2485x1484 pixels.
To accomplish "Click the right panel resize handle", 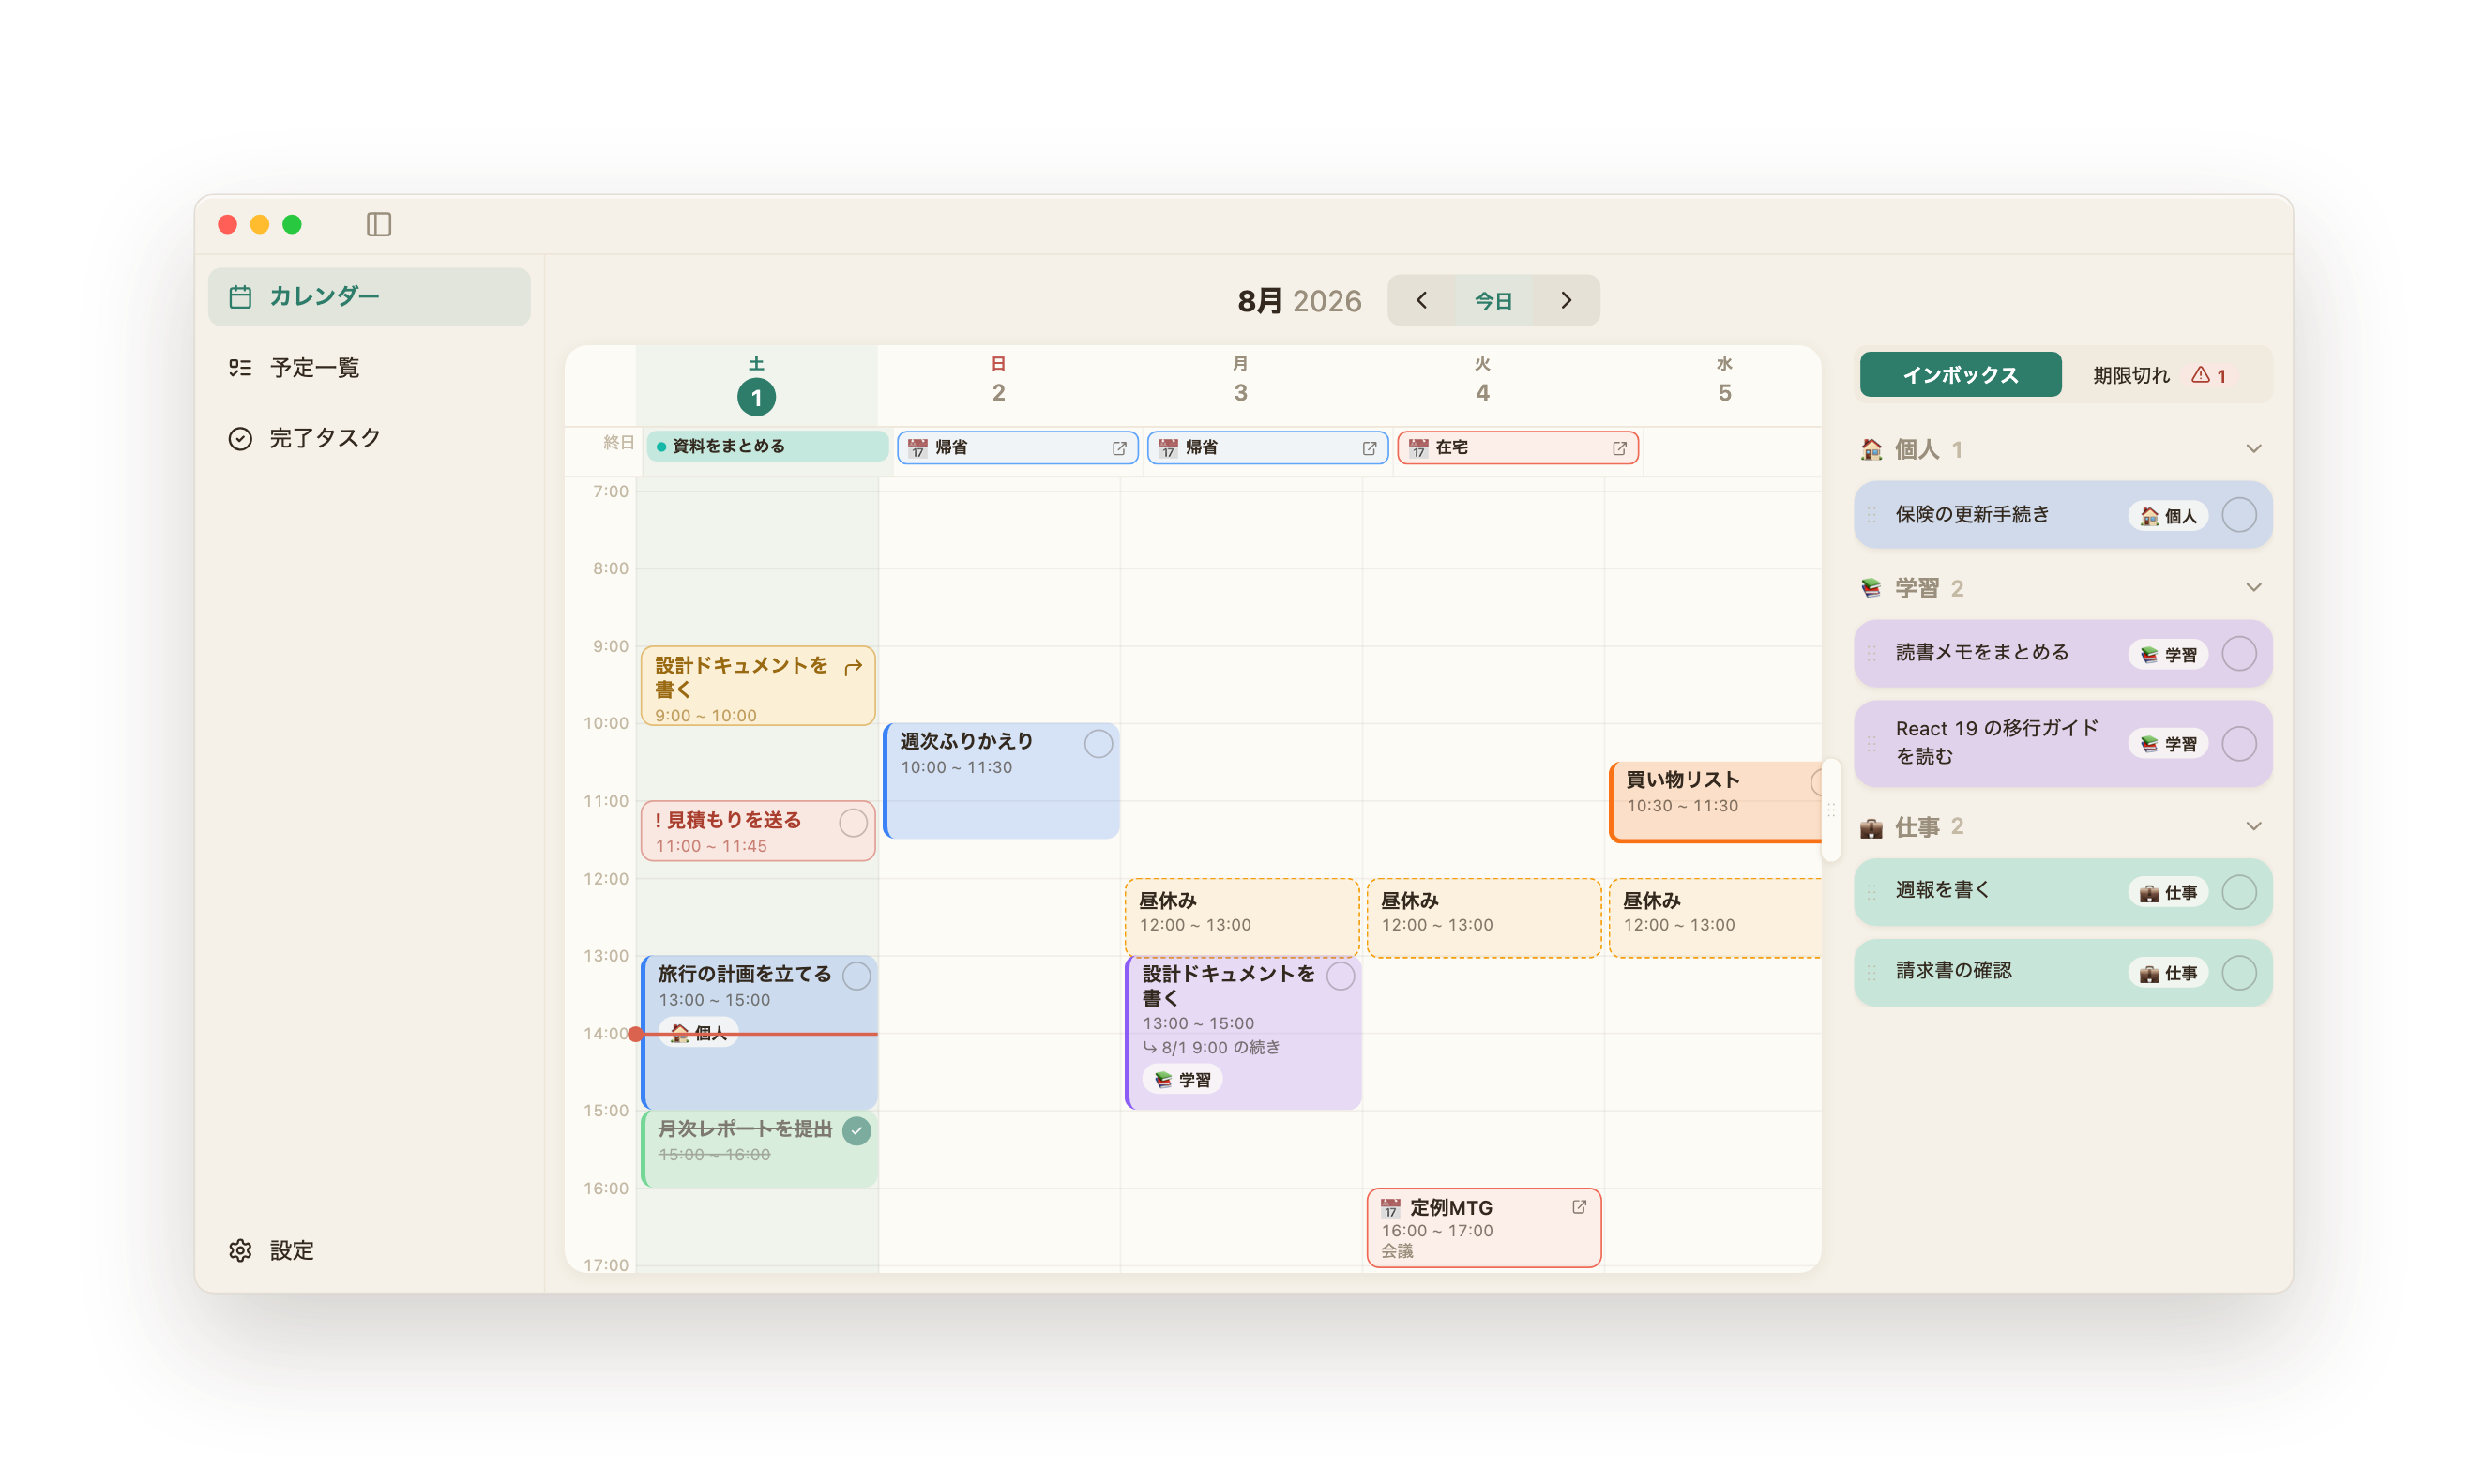I will point(1831,810).
